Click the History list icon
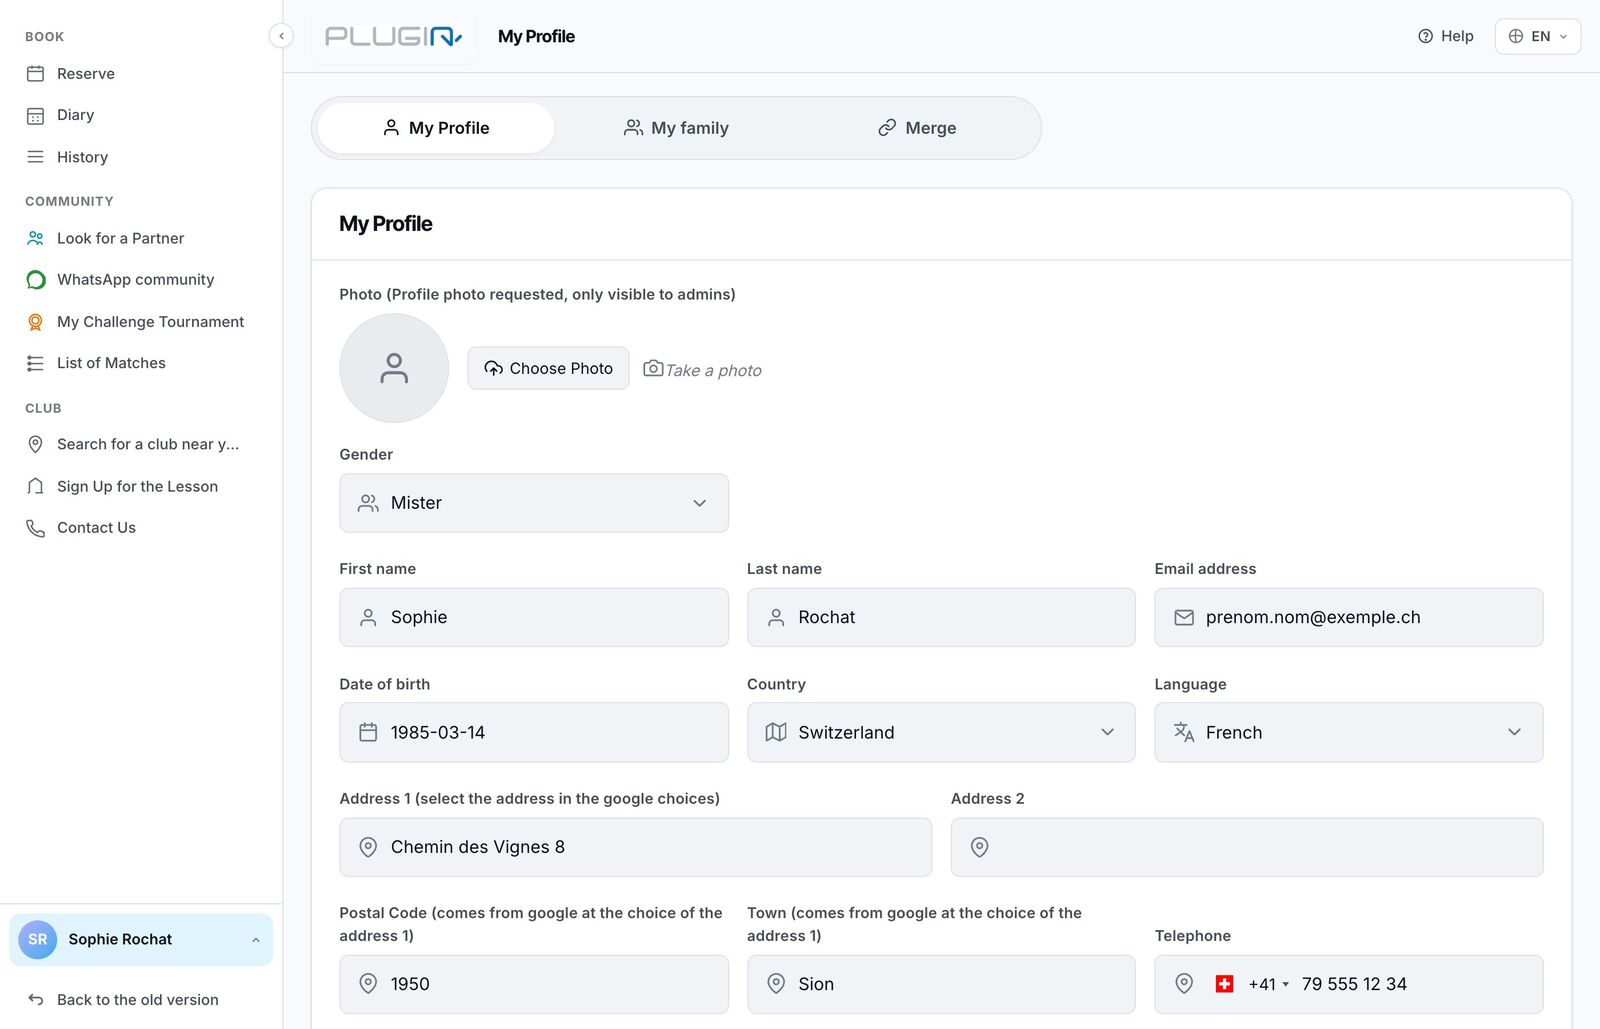 35,157
